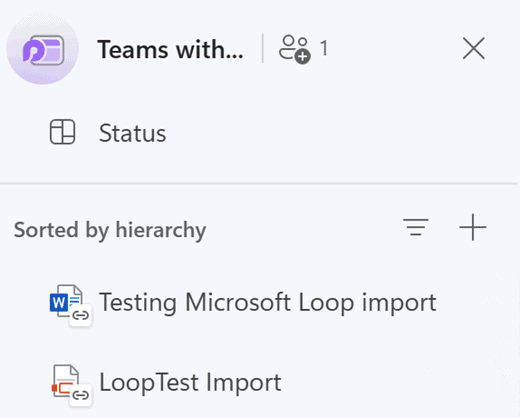Open the Status page
Screen dimensions: 520x418
132,133
